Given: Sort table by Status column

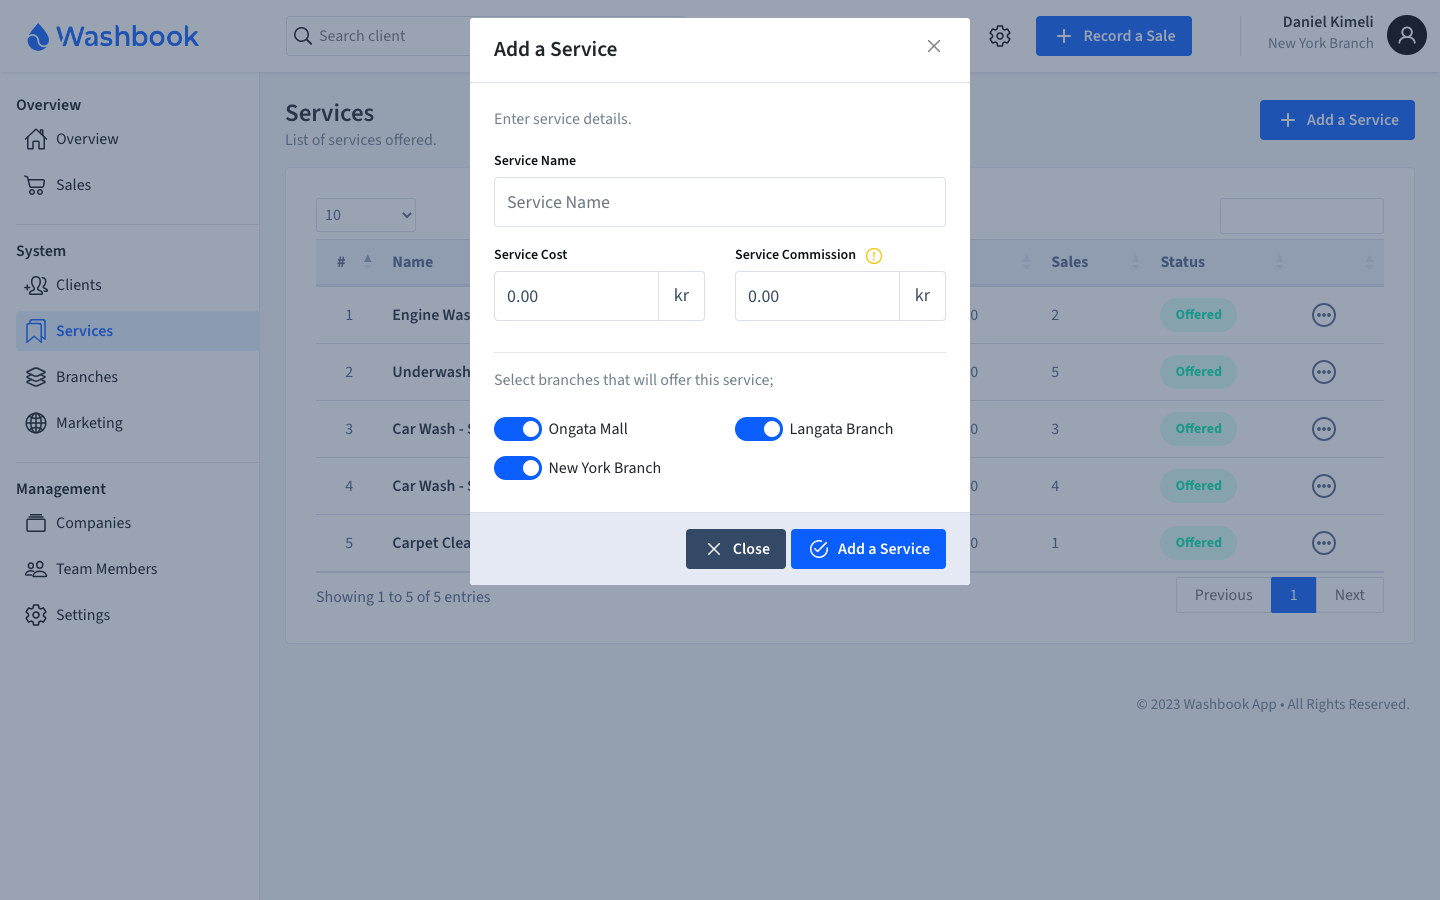Looking at the screenshot, I should point(1220,262).
